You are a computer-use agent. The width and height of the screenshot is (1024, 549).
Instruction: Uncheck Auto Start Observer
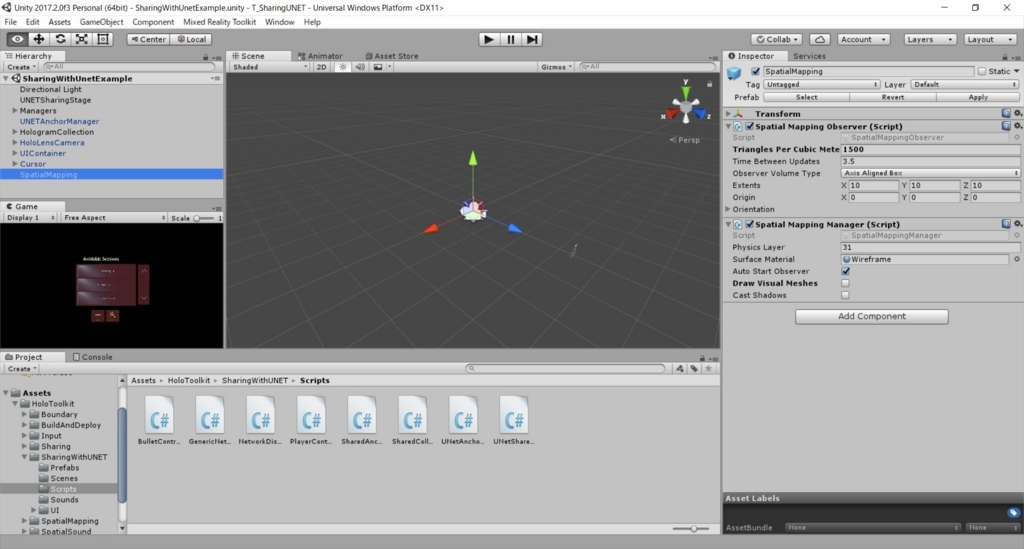click(x=846, y=271)
